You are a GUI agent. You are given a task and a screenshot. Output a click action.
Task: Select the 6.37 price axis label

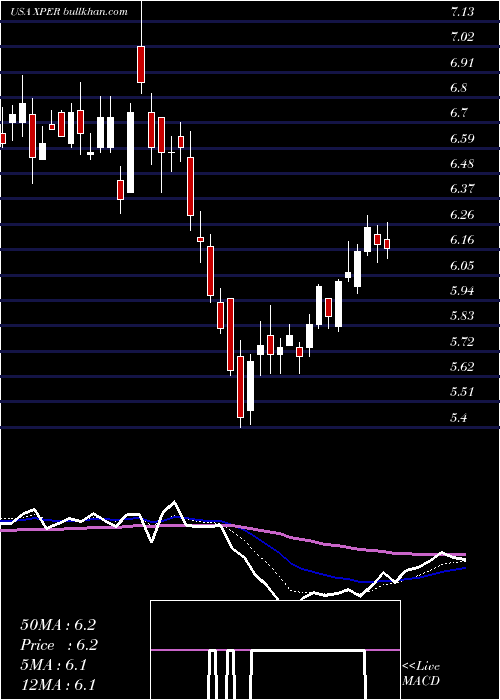tap(462, 189)
